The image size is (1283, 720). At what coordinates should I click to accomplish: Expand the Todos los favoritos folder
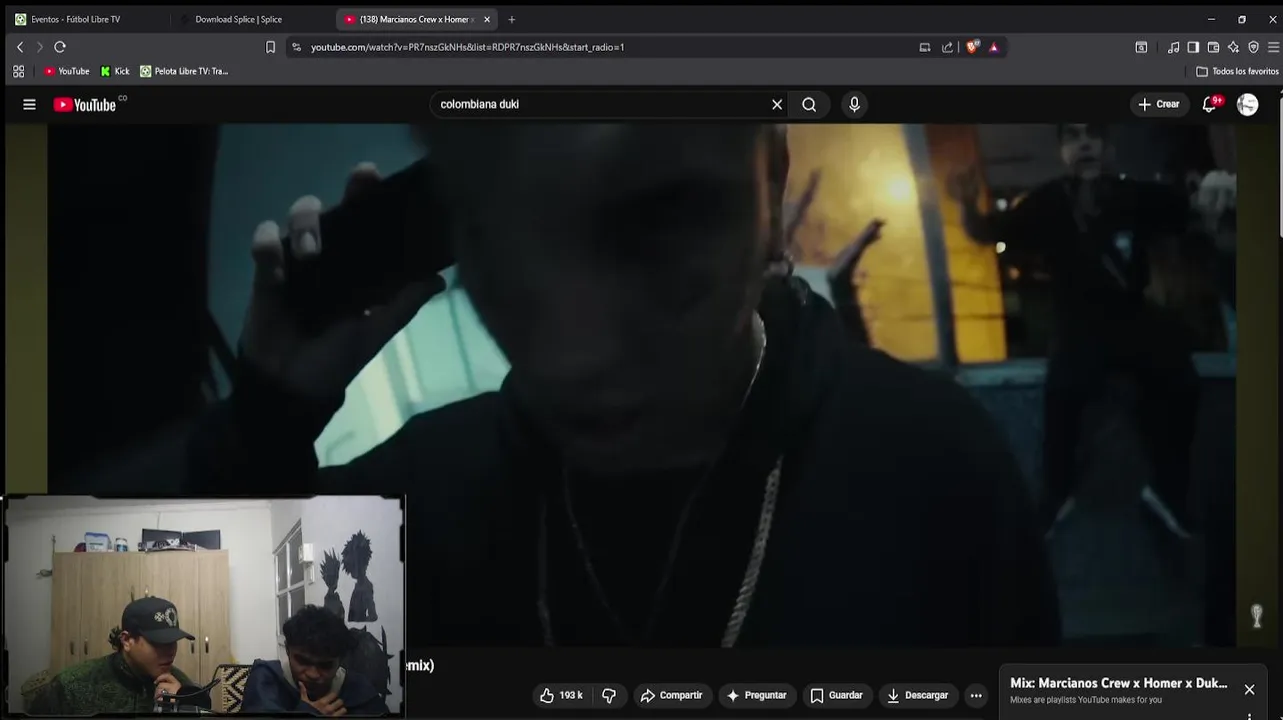pos(1238,71)
